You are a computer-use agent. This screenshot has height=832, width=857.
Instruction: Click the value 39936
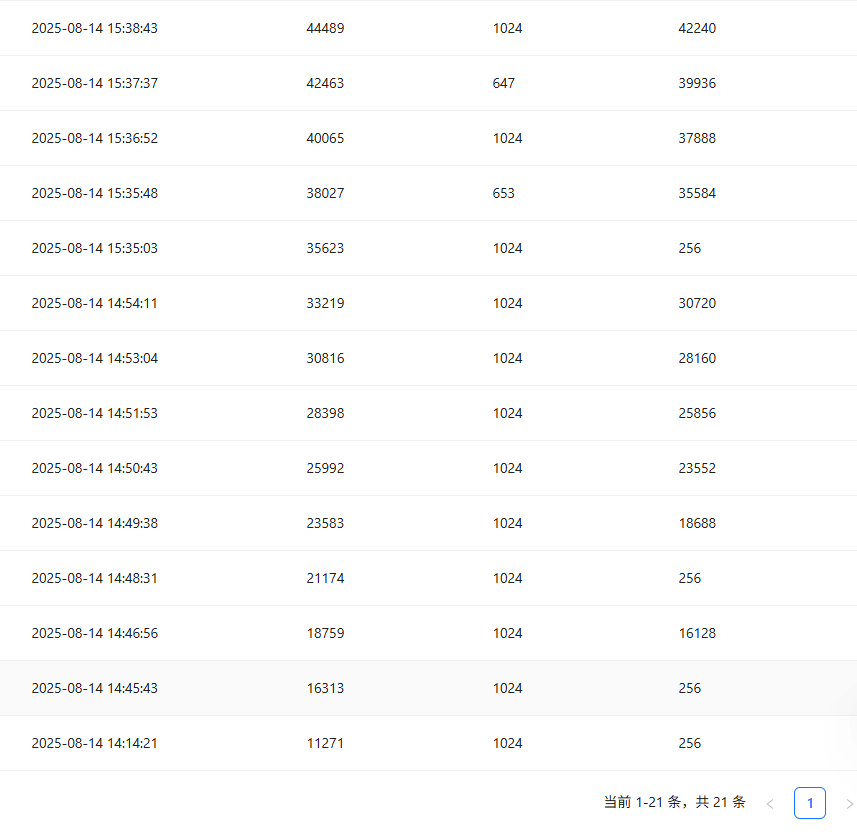point(697,83)
